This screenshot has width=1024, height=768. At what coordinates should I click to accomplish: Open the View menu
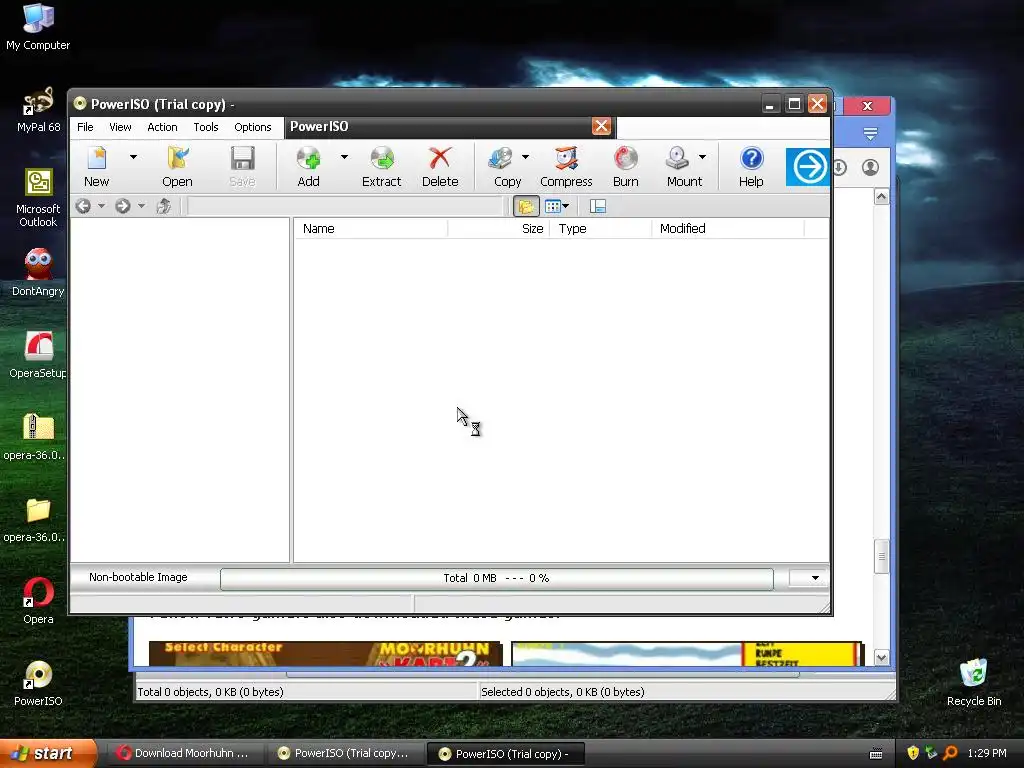point(120,127)
